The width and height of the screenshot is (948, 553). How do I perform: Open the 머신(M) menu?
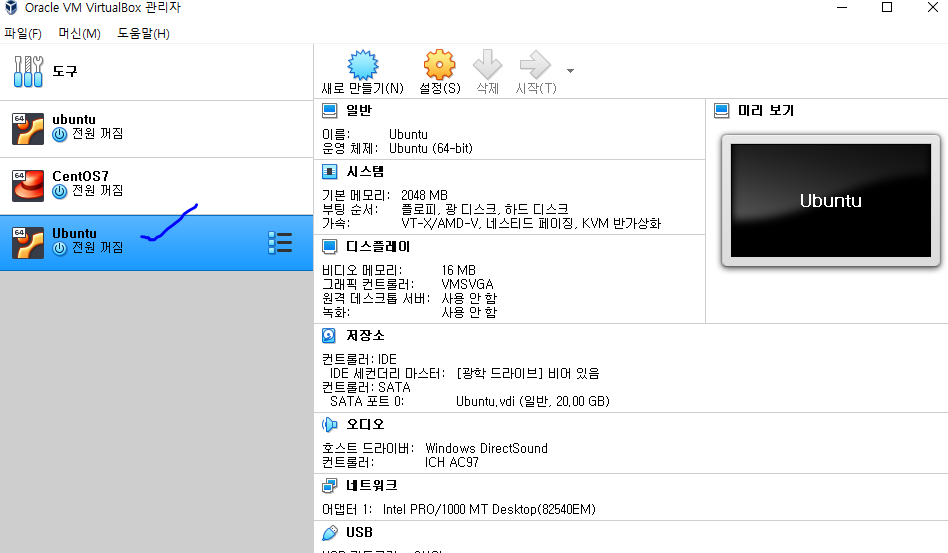point(79,33)
